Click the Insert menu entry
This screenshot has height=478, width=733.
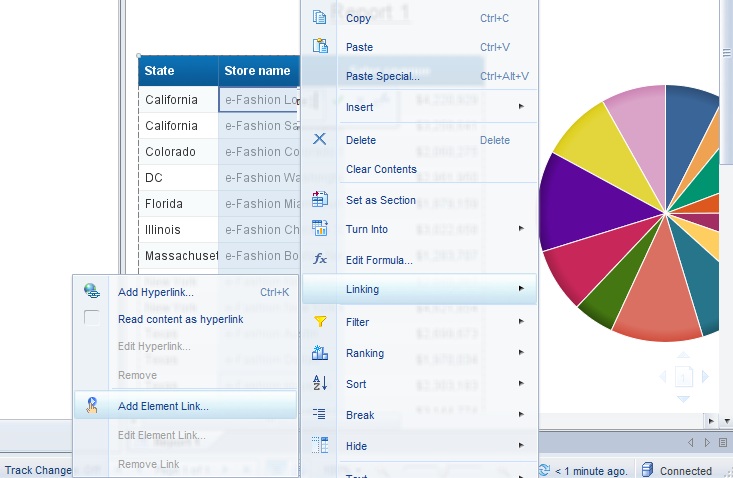point(420,107)
